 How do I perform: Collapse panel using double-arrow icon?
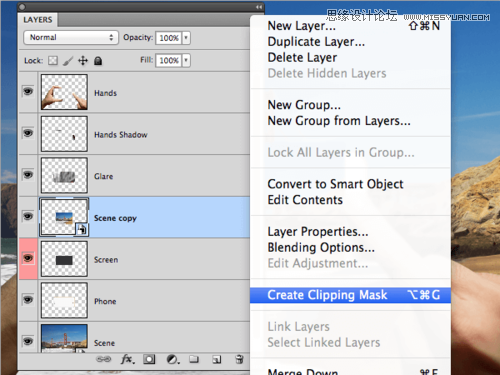(x=259, y=7)
